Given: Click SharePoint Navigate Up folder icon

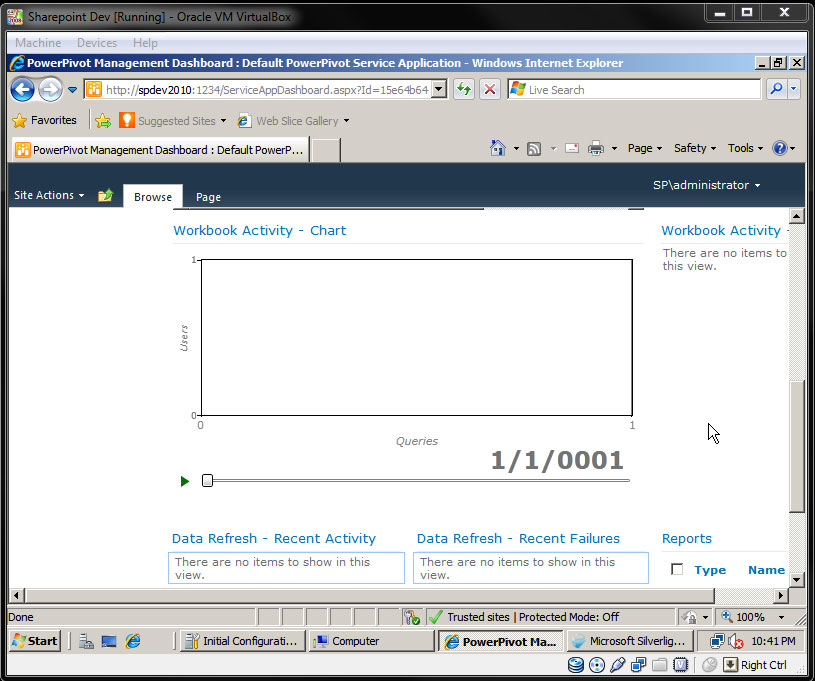Looking at the screenshot, I should [x=106, y=195].
